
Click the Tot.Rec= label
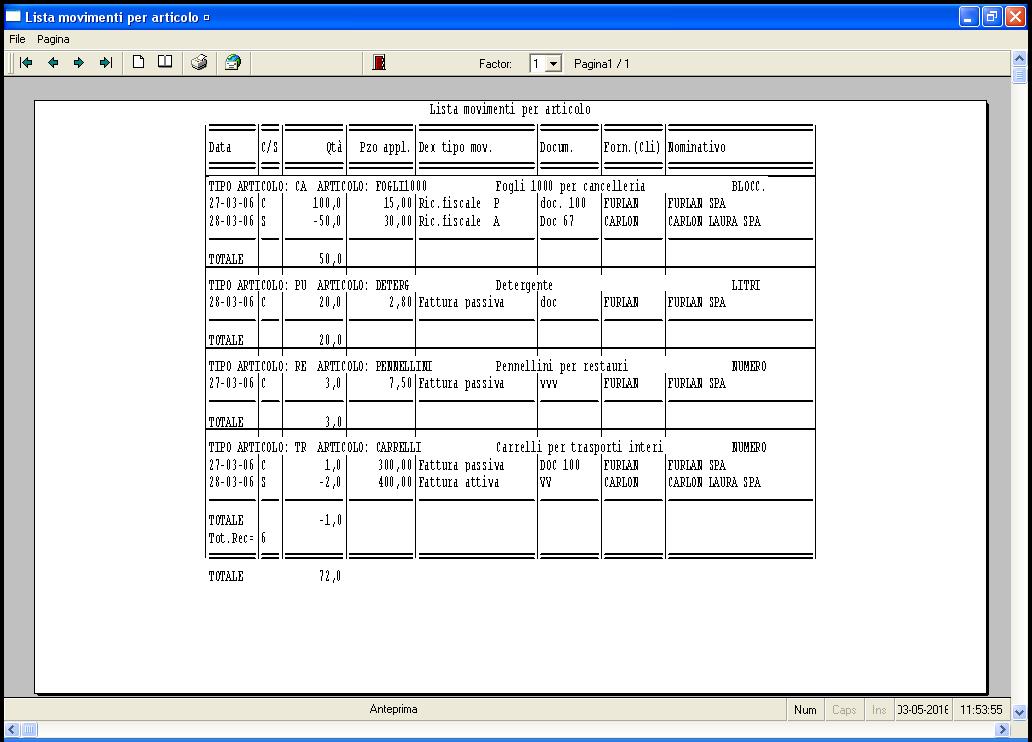[x=231, y=539]
